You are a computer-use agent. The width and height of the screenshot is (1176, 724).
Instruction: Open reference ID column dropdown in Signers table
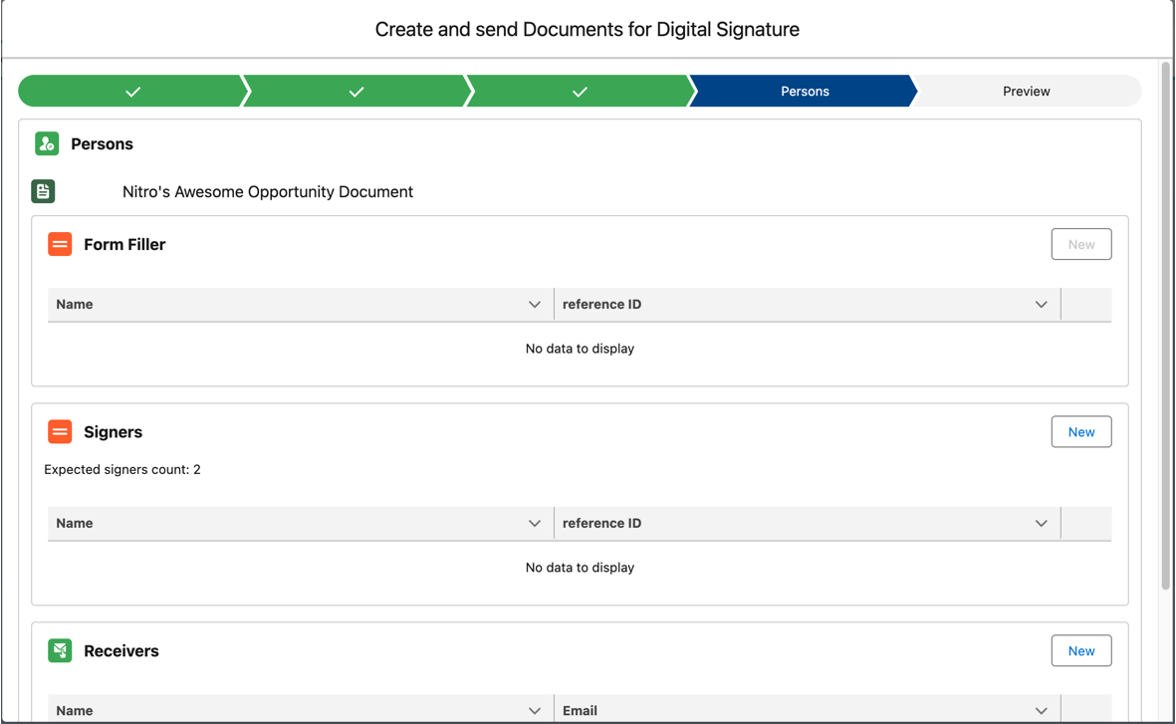click(1041, 524)
